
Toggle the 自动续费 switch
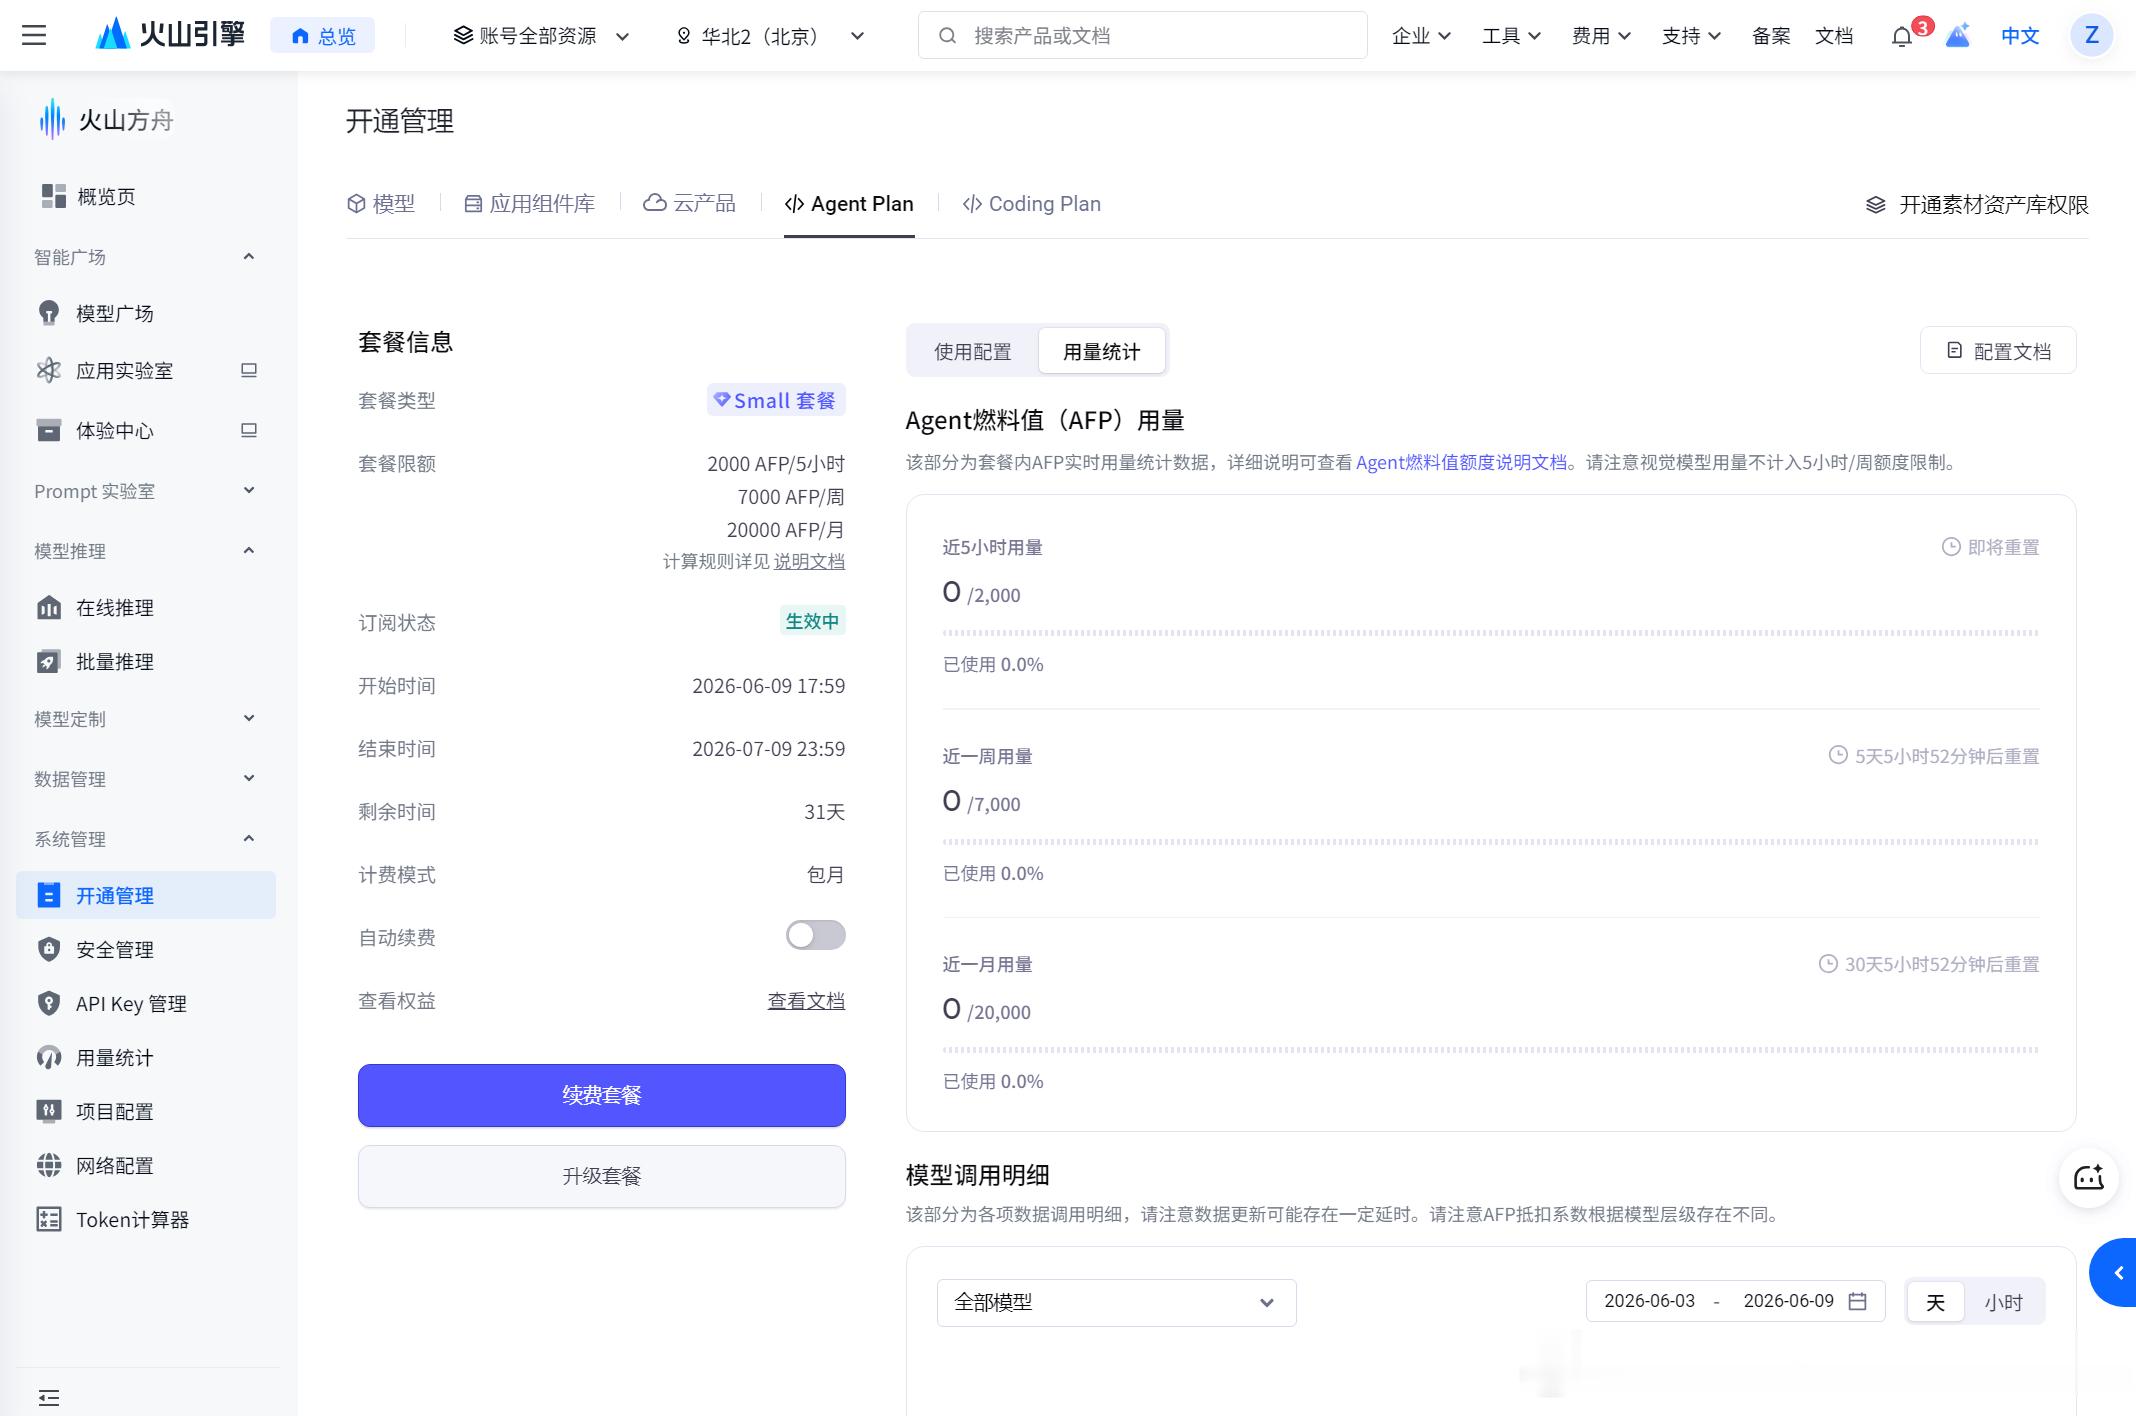(815, 935)
